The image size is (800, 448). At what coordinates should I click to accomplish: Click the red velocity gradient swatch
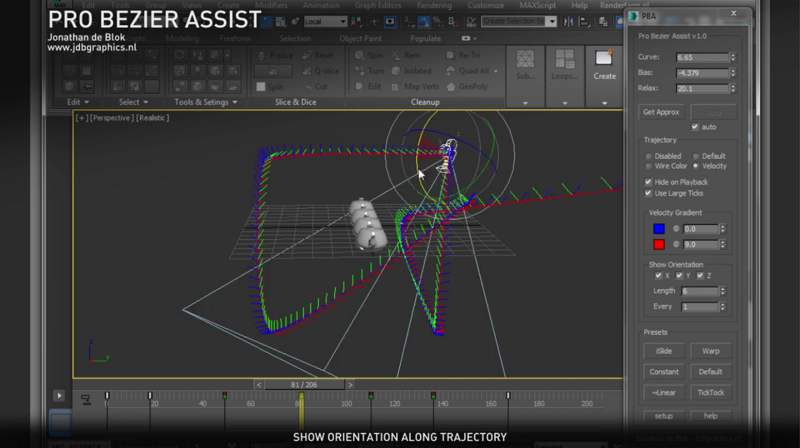click(659, 244)
